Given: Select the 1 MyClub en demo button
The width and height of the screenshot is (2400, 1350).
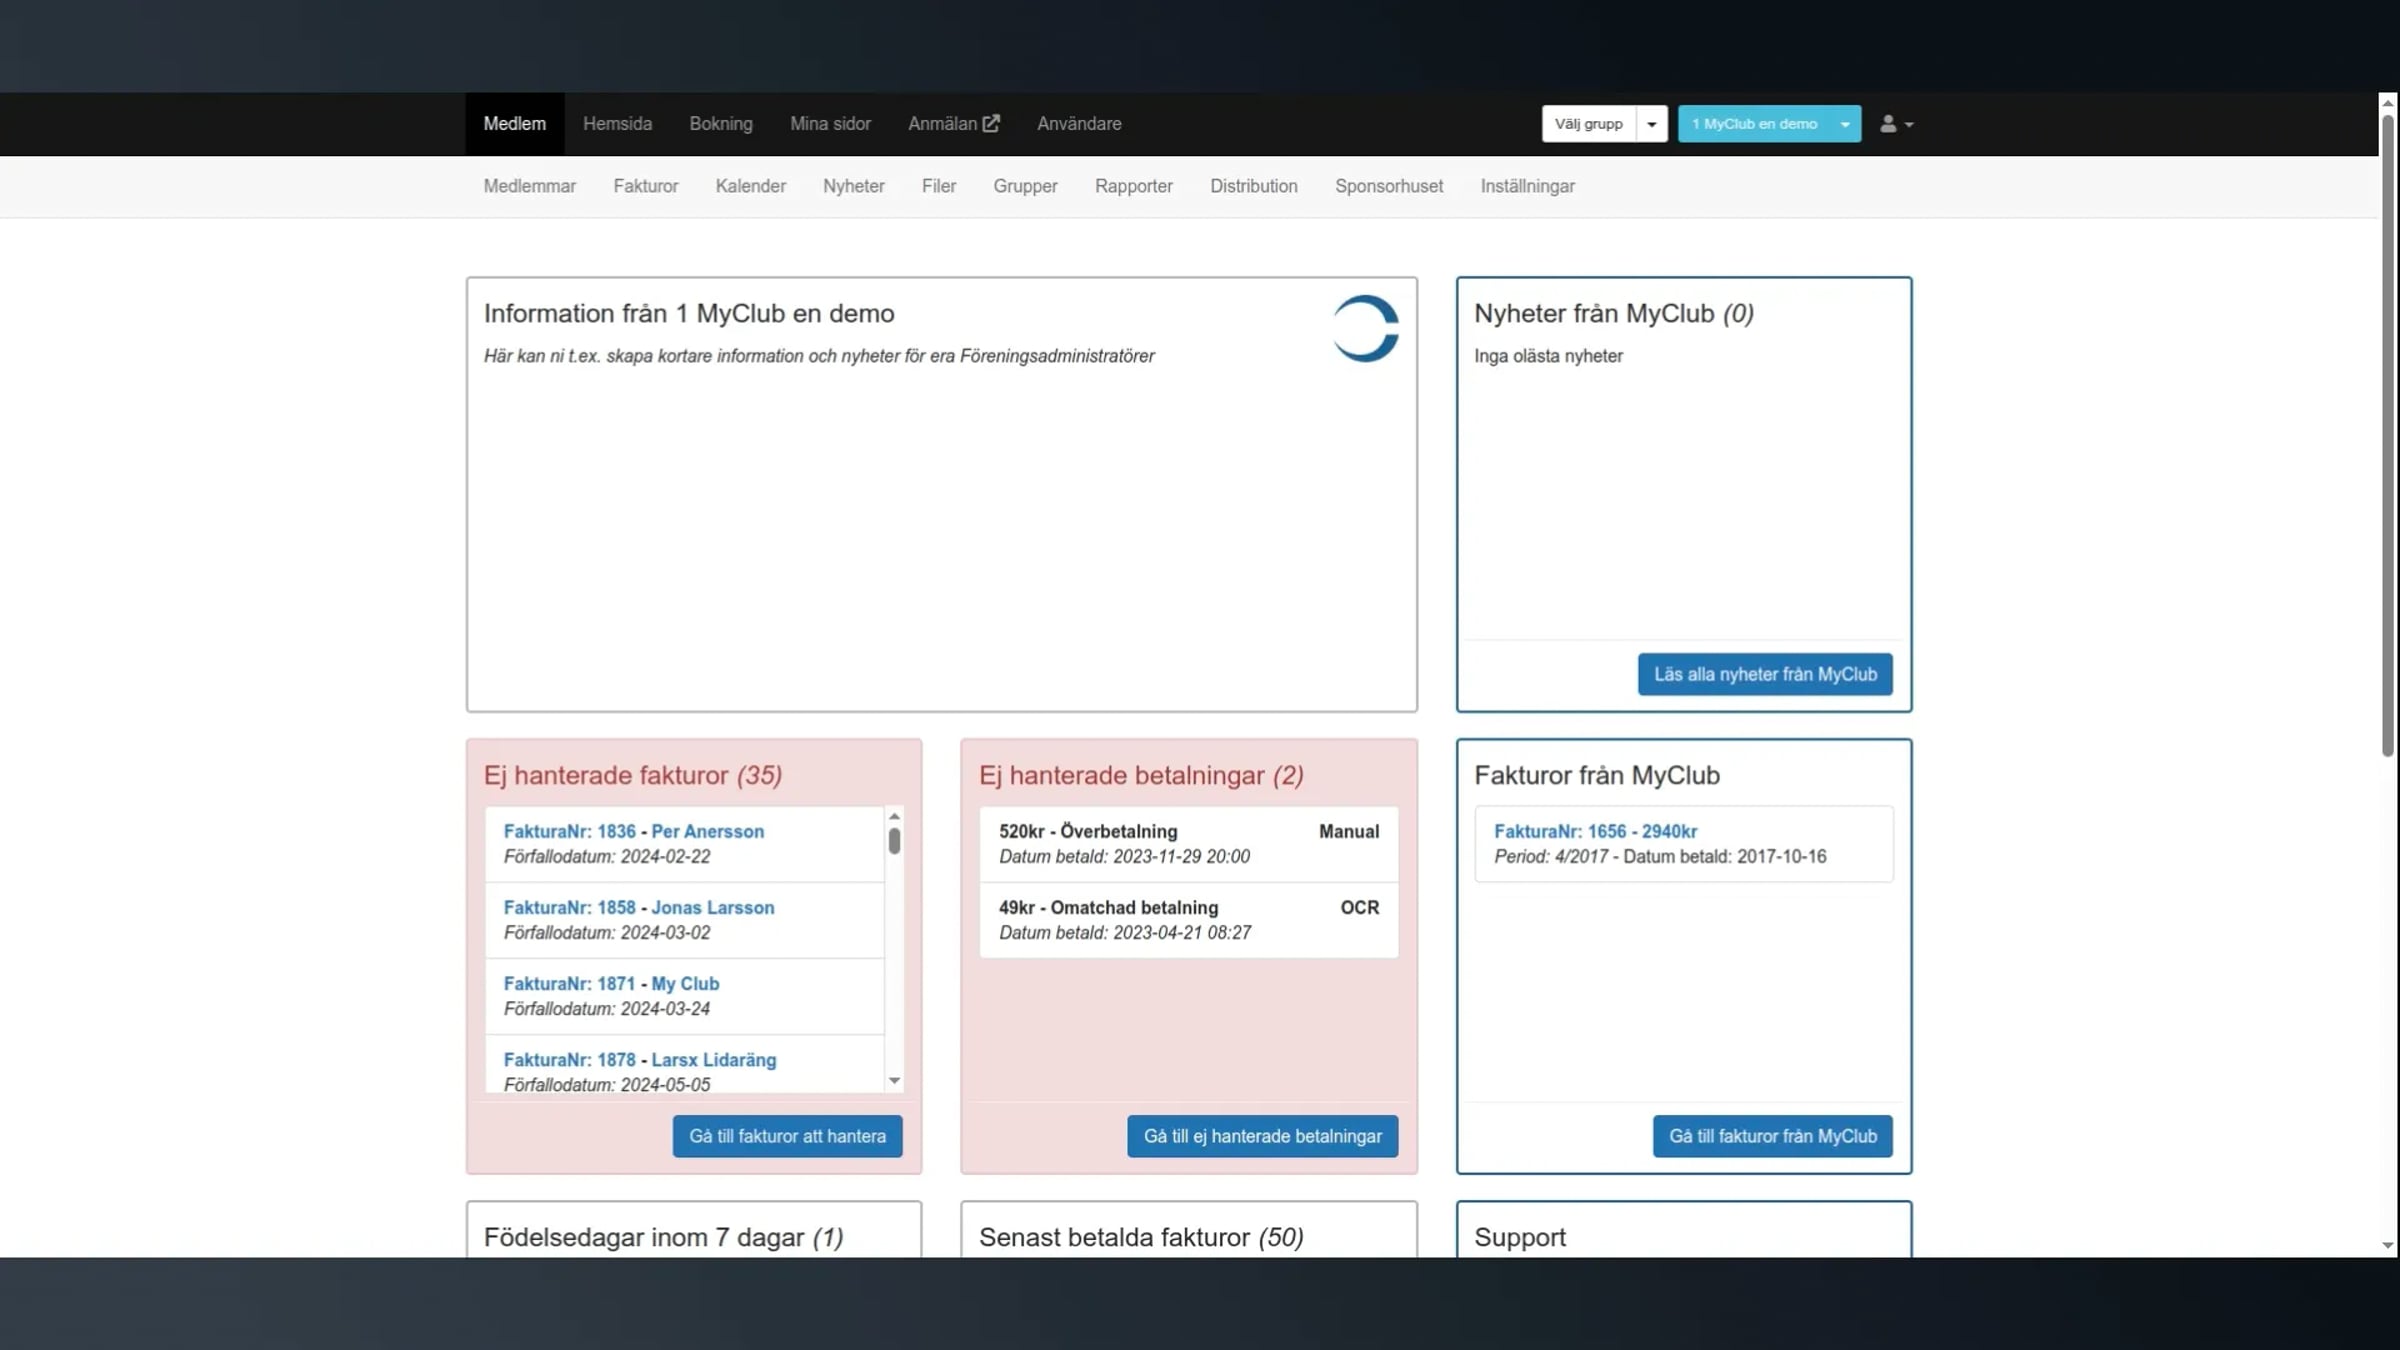Looking at the screenshot, I should [1754, 124].
